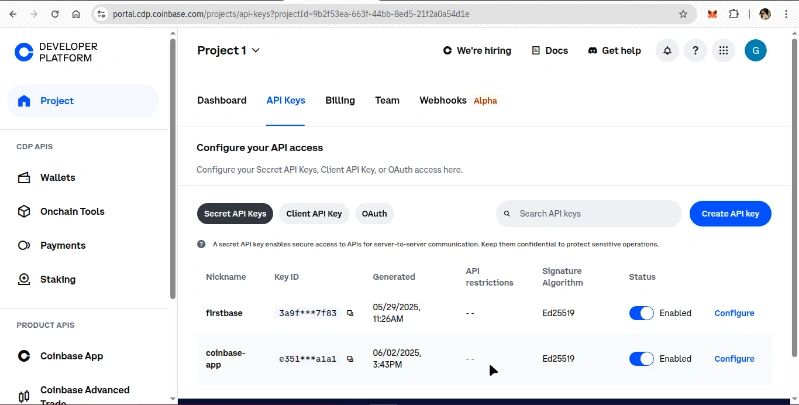Disable the firstbase API key toggle
The height and width of the screenshot is (405, 799).
point(641,313)
